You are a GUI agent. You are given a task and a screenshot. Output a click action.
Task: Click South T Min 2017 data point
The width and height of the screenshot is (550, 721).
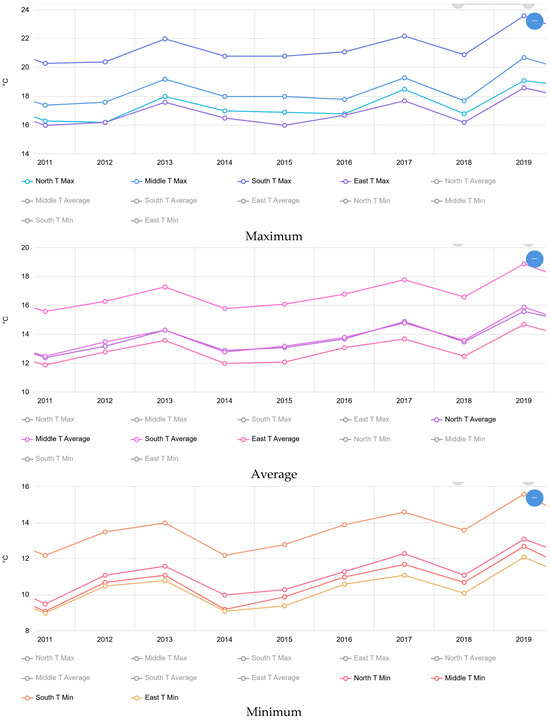tap(404, 512)
